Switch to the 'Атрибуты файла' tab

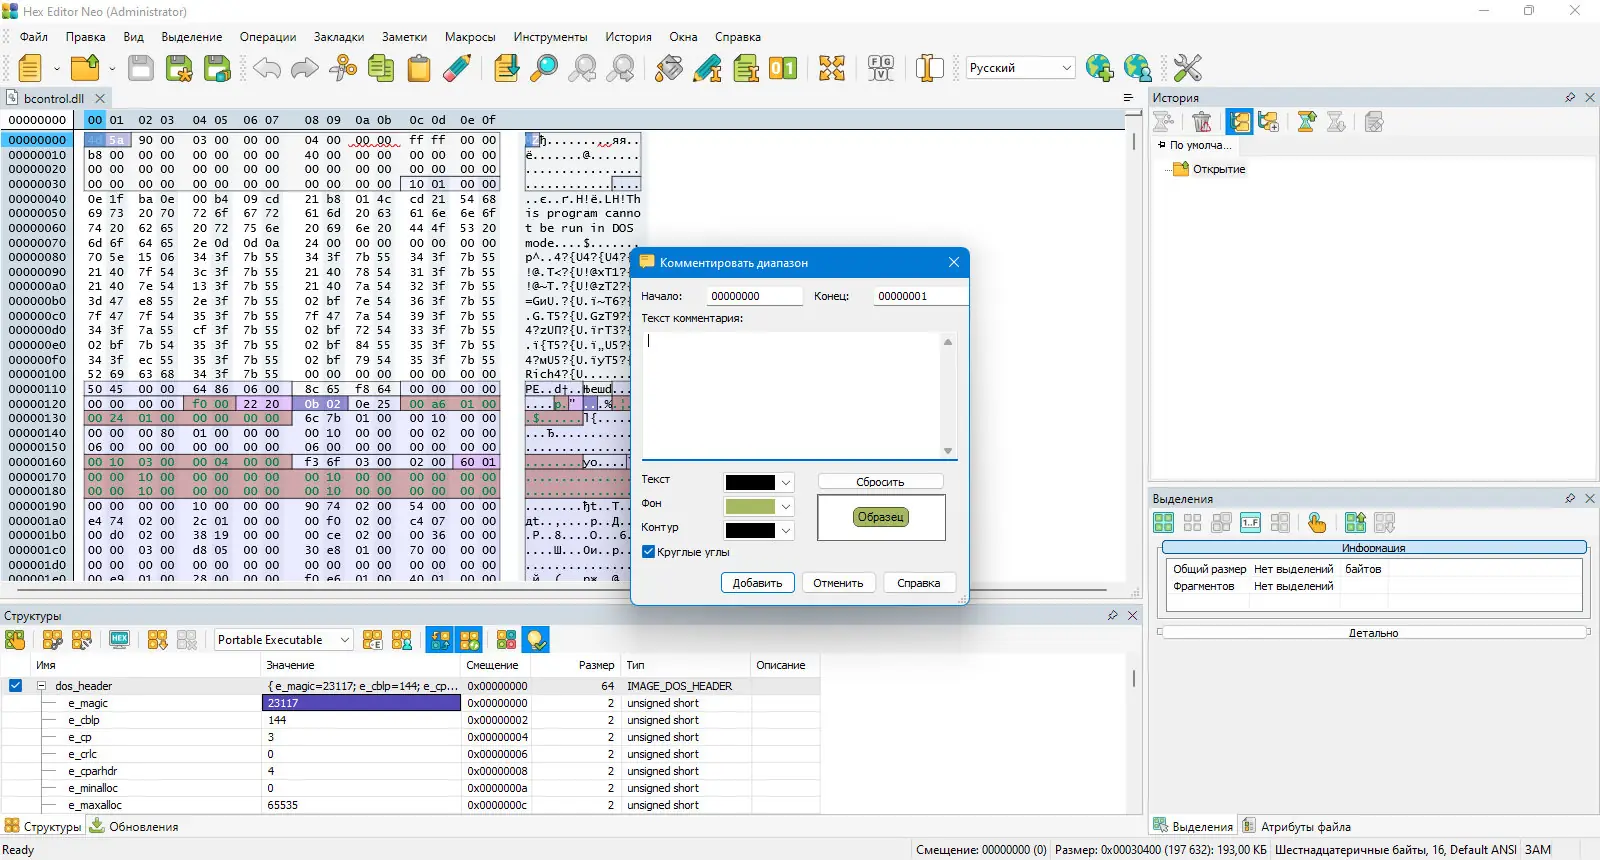(1297, 827)
